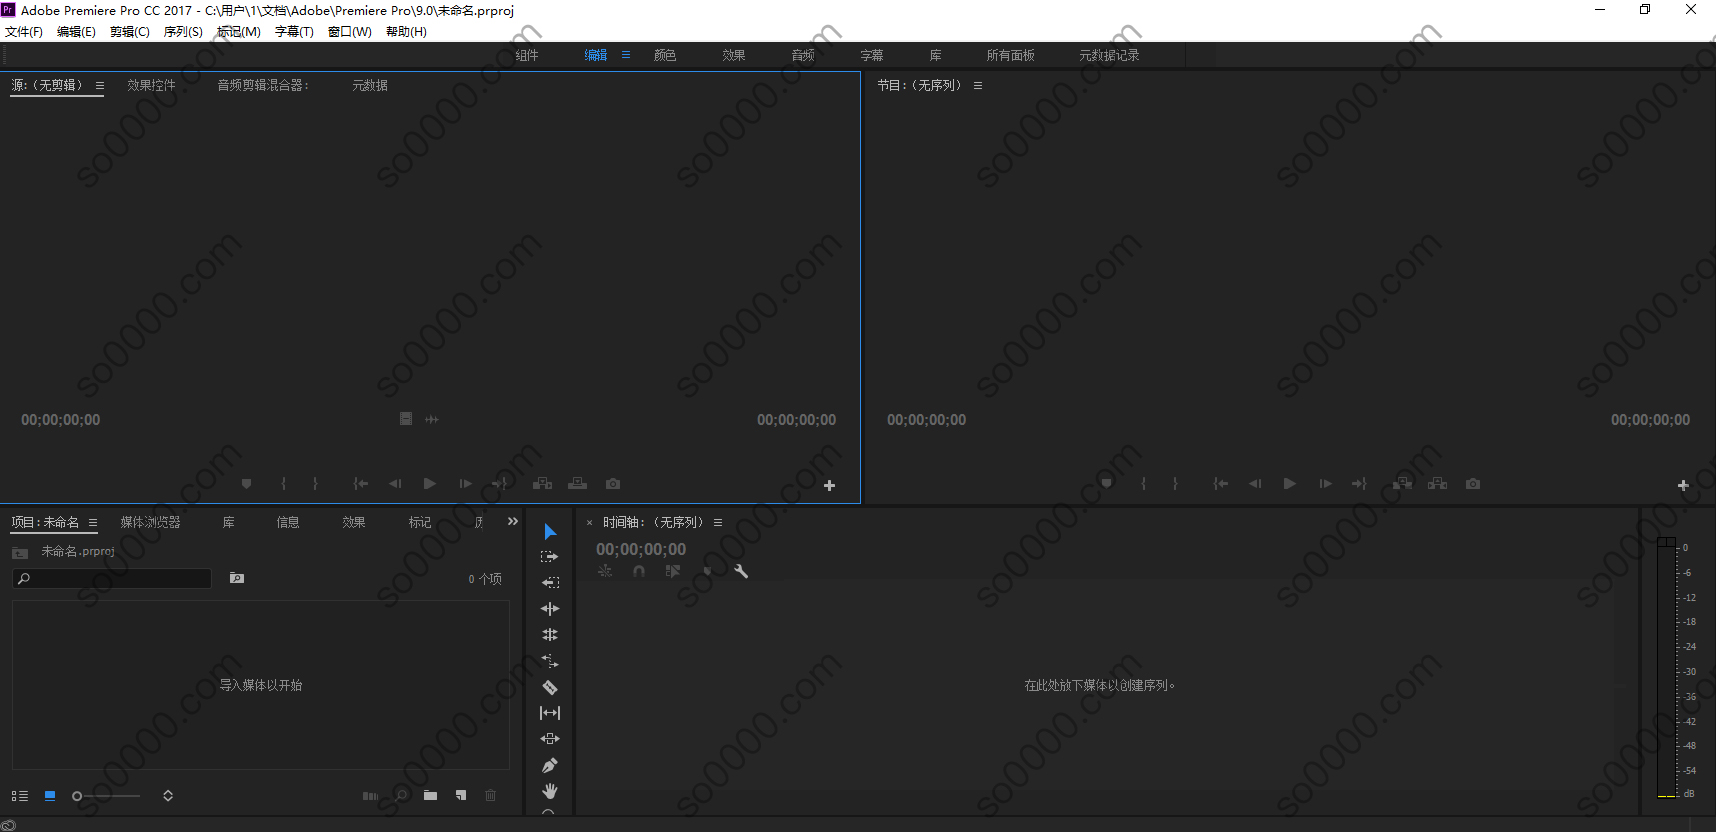This screenshot has width=1716, height=832.
Task: Open Sort Icons dropdown in Project panel
Action: [x=168, y=796]
